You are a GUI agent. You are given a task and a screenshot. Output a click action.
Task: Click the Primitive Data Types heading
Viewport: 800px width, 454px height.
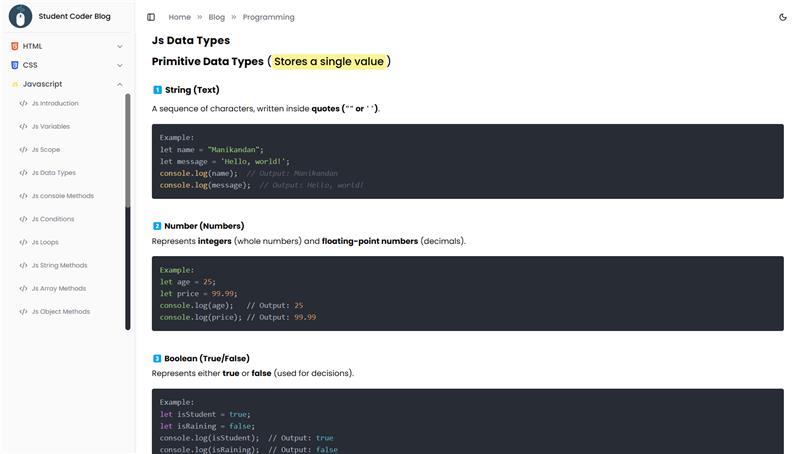208,61
